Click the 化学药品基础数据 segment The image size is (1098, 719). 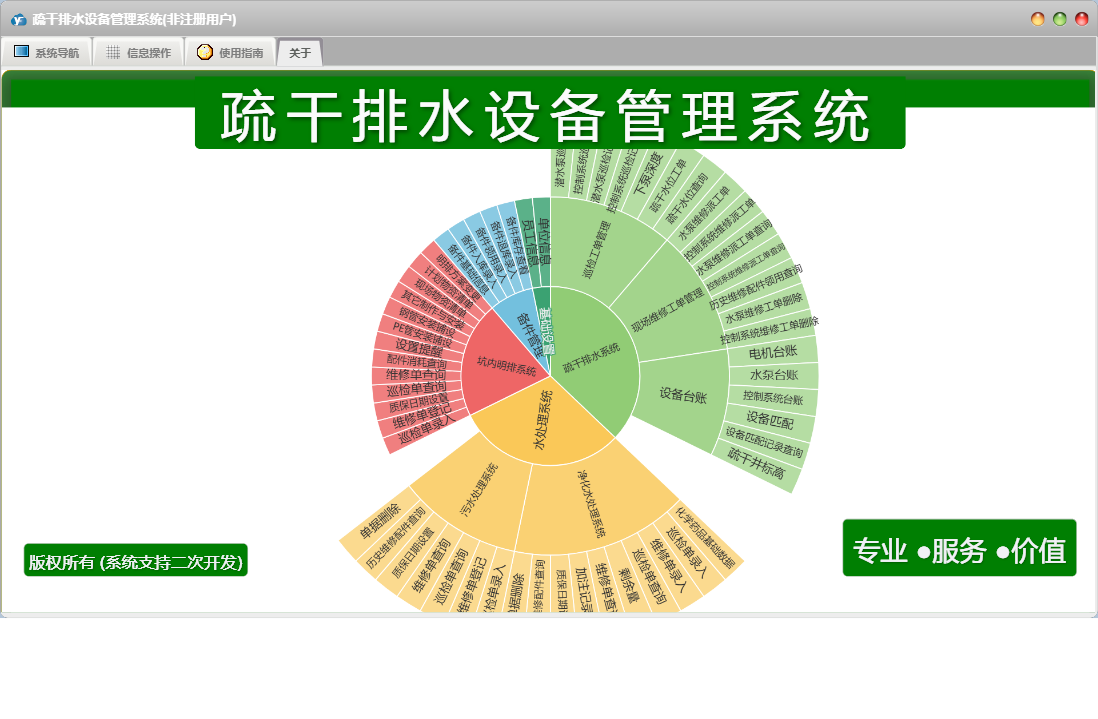pyautogui.click(x=705, y=536)
